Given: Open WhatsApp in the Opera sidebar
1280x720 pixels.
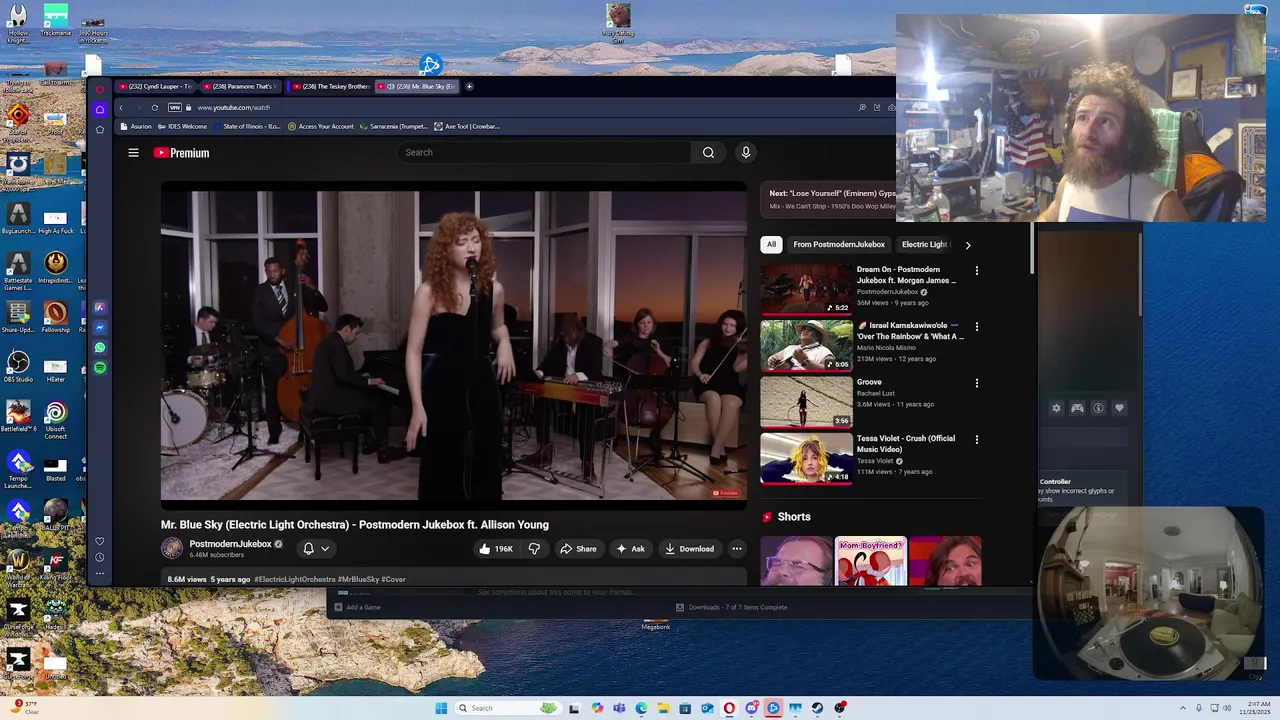Looking at the screenshot, I should coord(100,348).
